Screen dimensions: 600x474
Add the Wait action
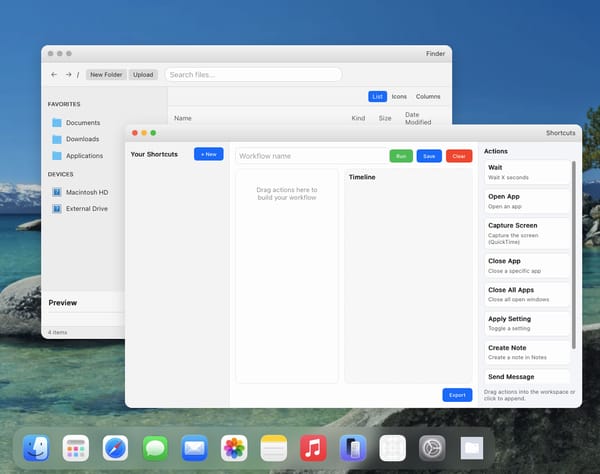click(527, 172)
